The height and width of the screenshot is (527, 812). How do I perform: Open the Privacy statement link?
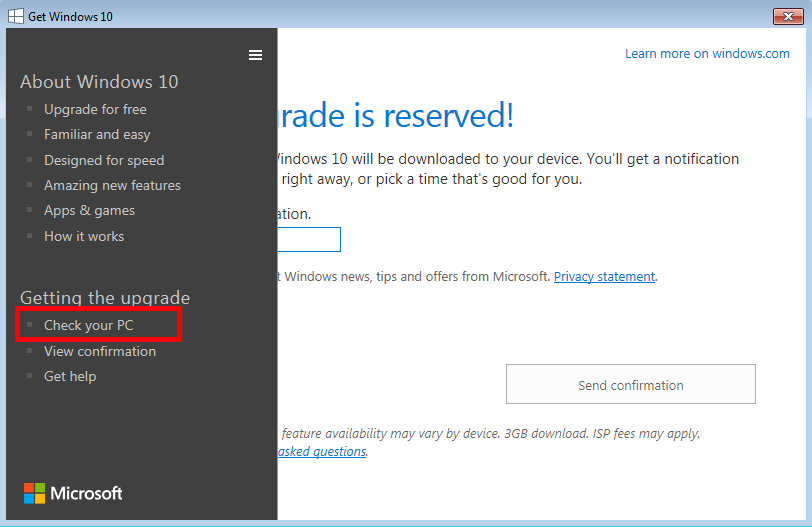(x=604, y=276)
